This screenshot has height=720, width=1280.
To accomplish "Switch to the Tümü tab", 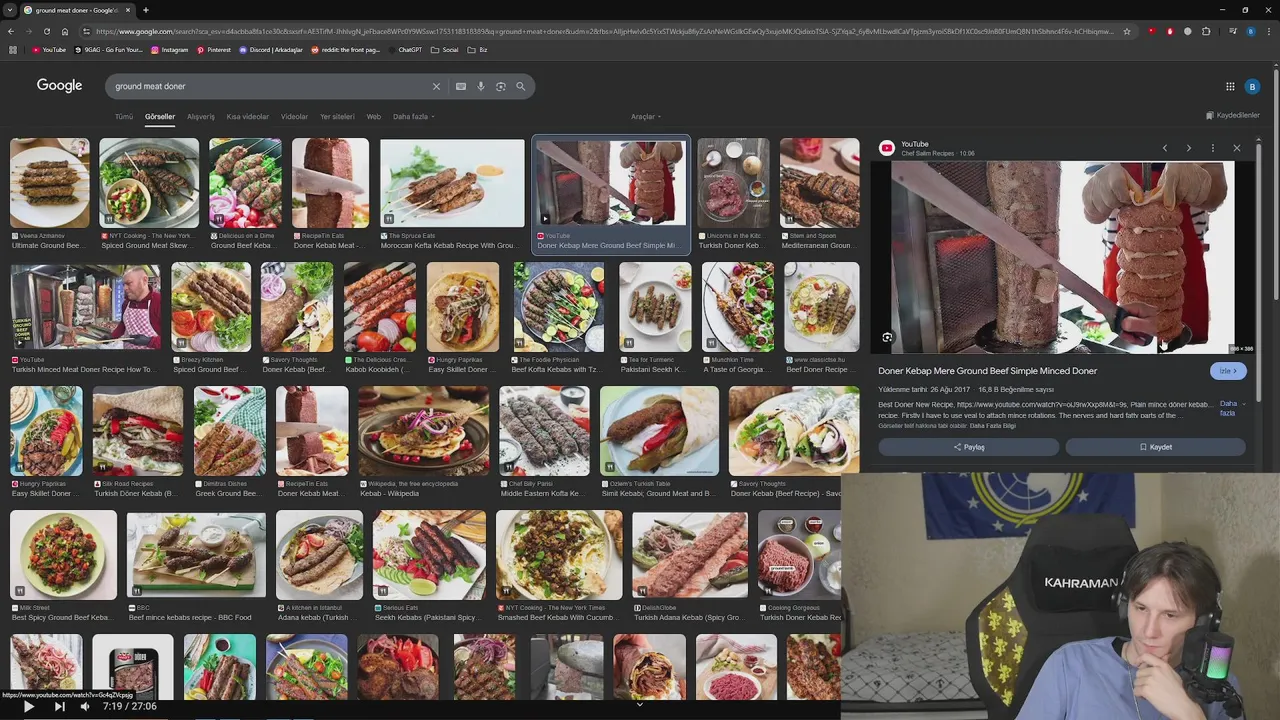I will coord(124,117).
